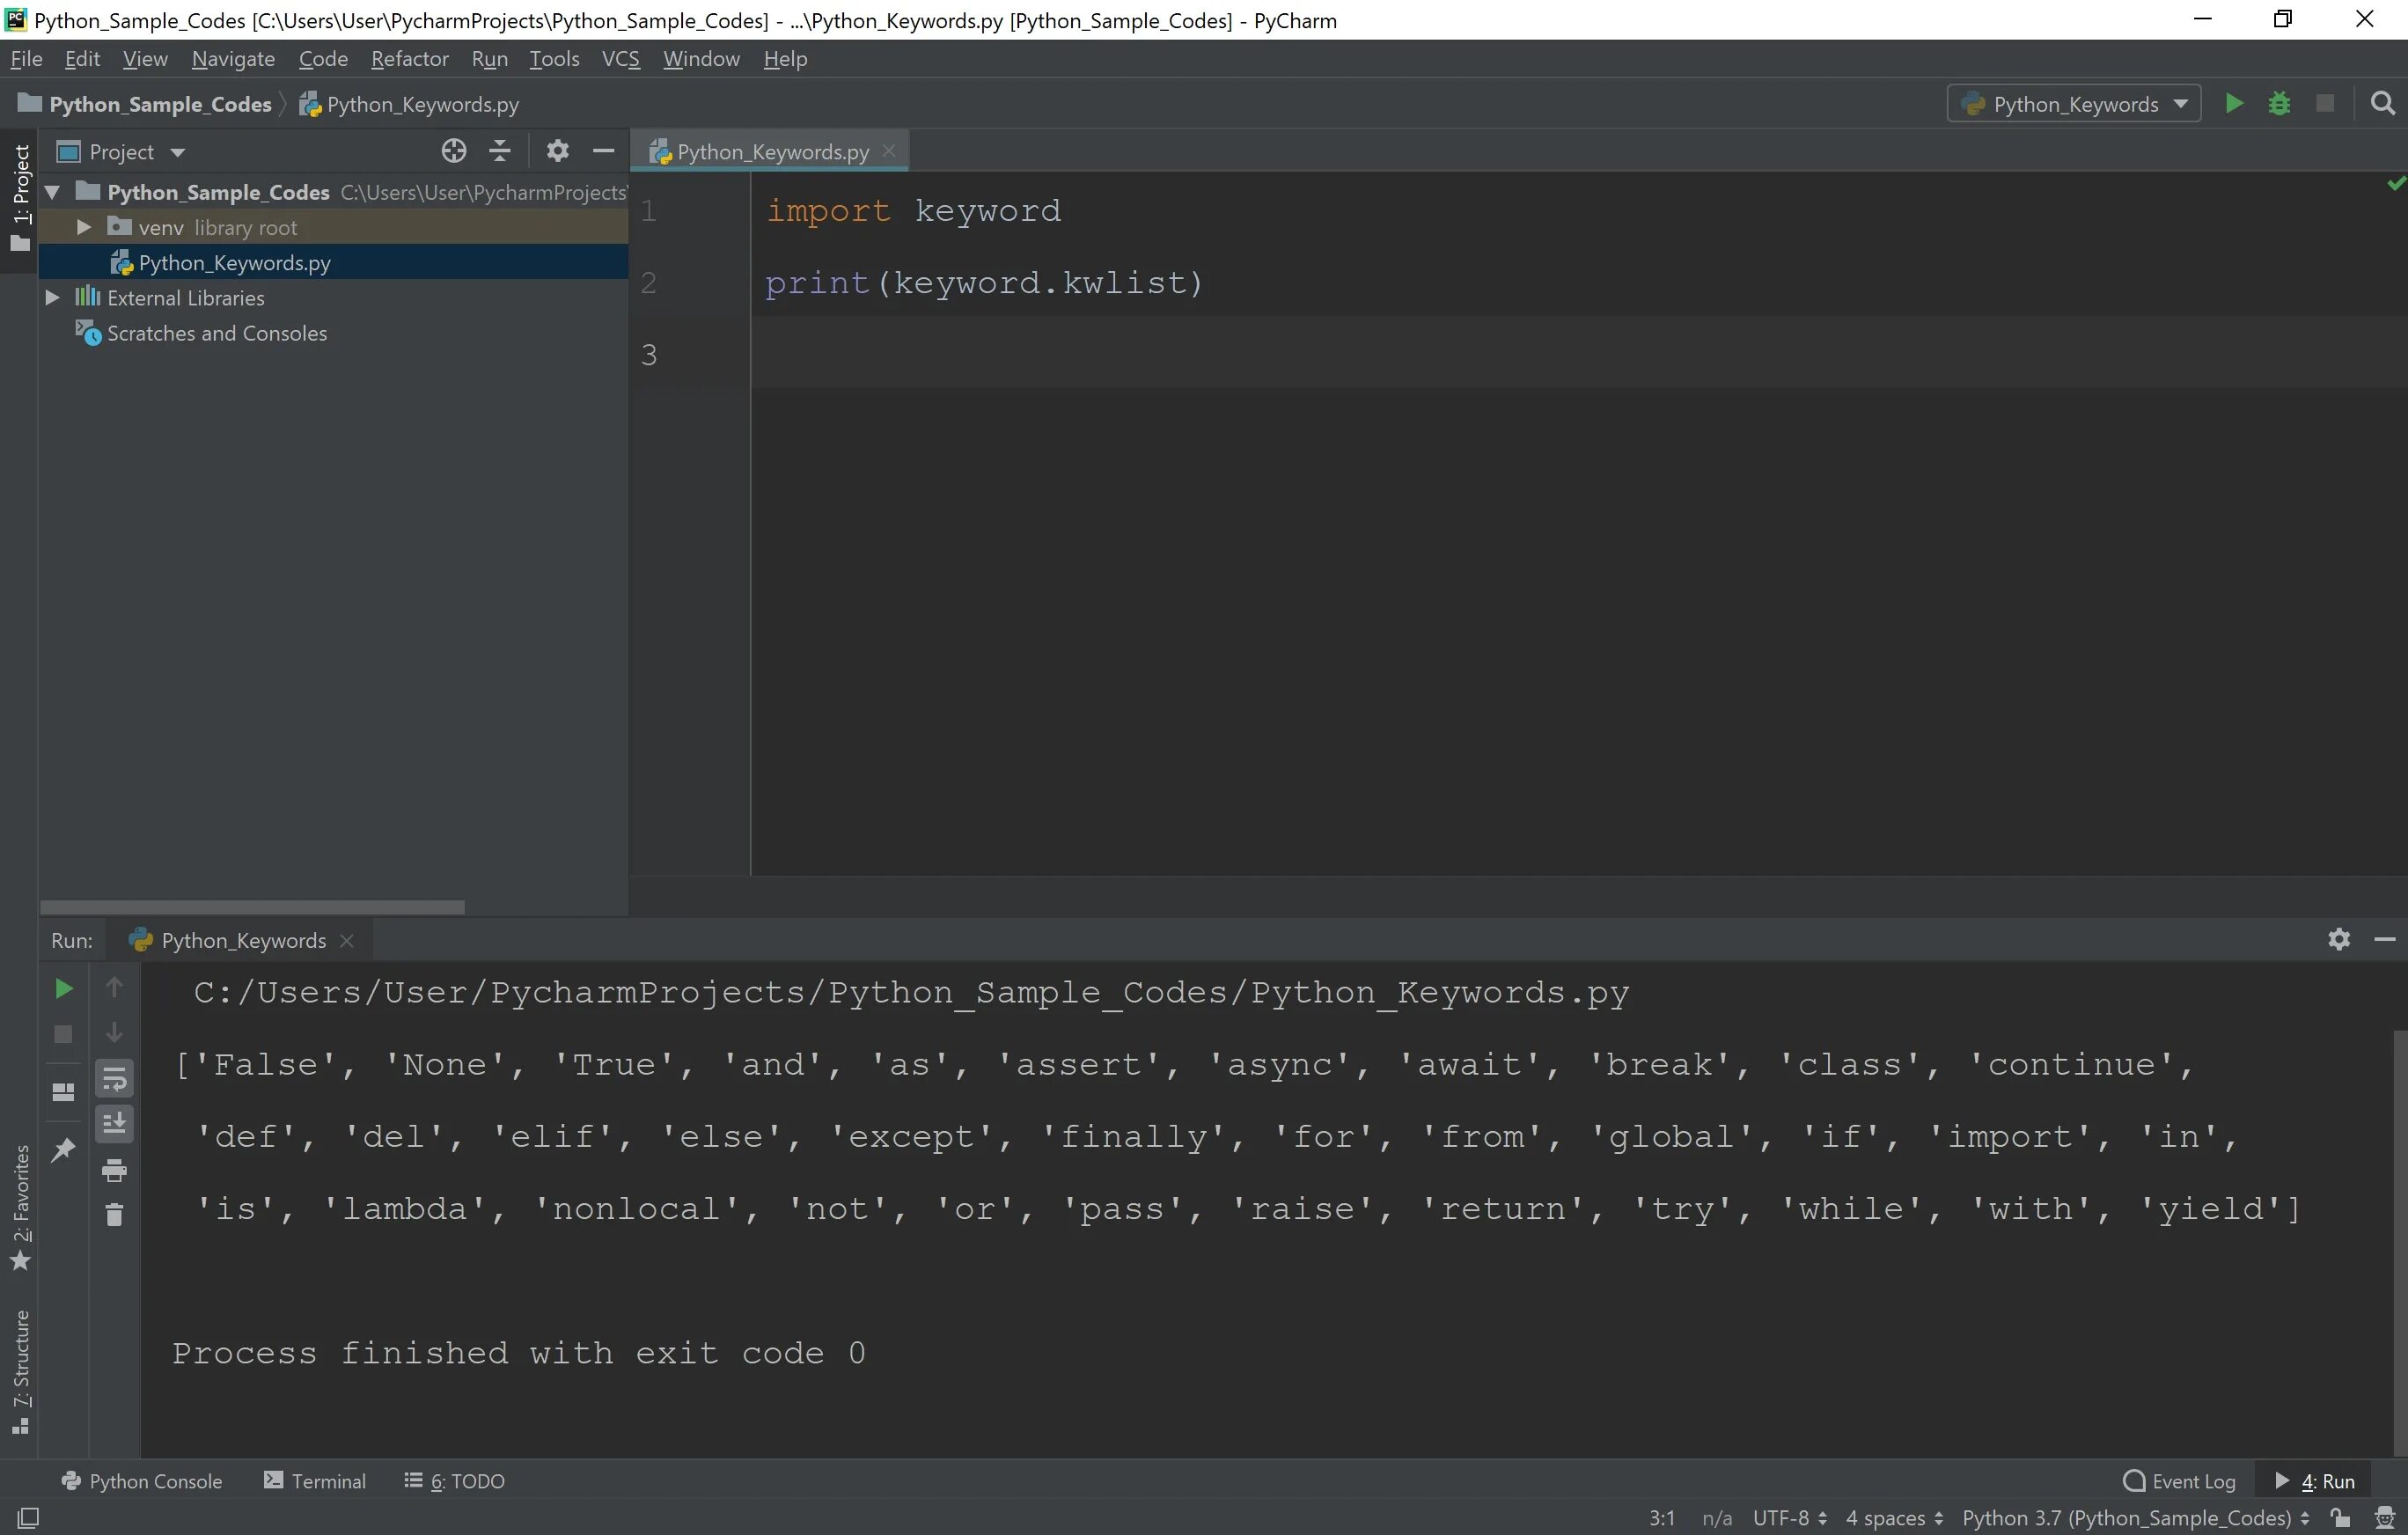Expand the venv library root tree item
The width and height of the screenshot is (2408, 1535).
tap(83, 226)
